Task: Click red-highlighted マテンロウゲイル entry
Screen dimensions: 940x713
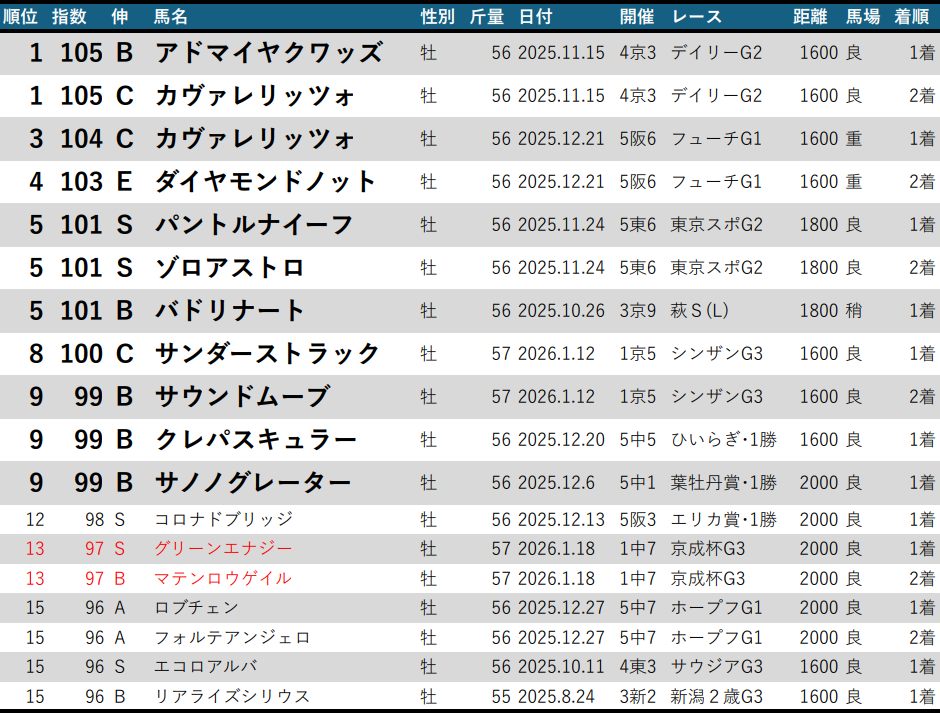Action: 222,578
